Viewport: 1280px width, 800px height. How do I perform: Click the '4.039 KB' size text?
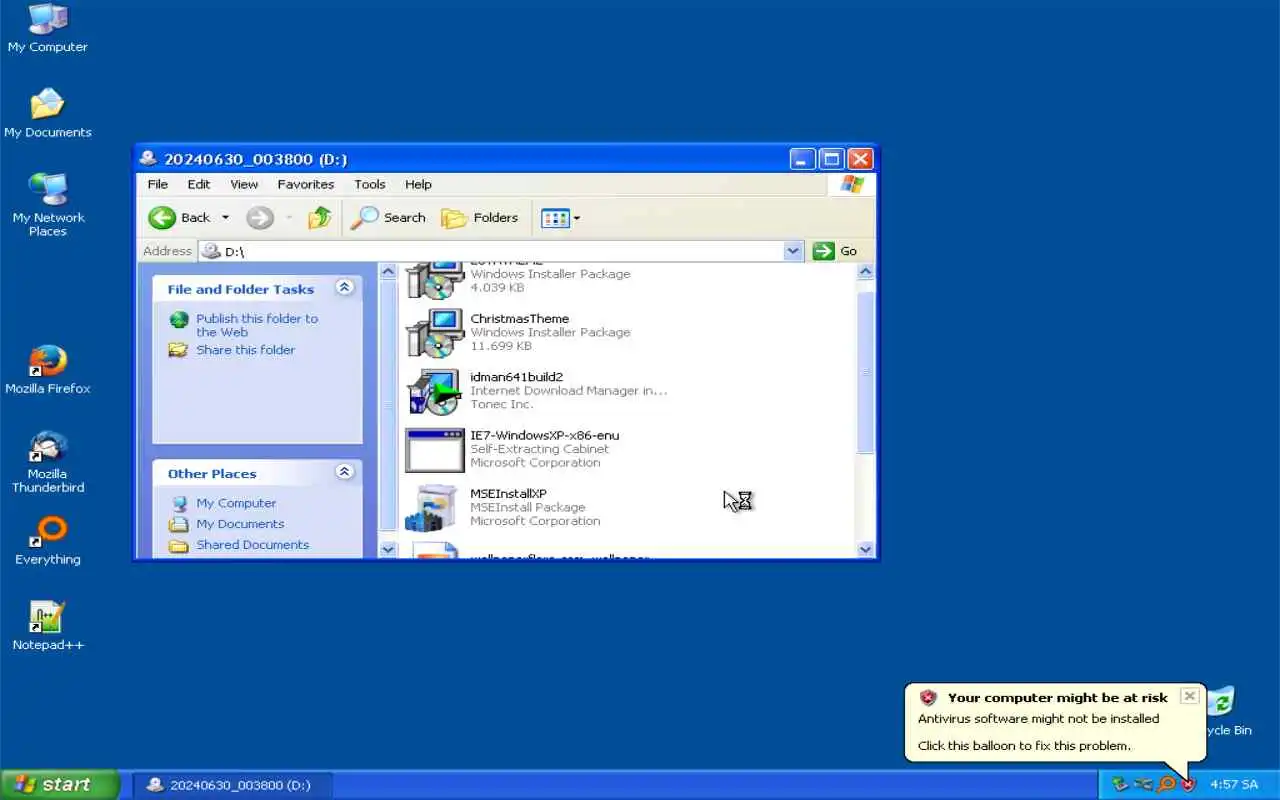[497, 288]
